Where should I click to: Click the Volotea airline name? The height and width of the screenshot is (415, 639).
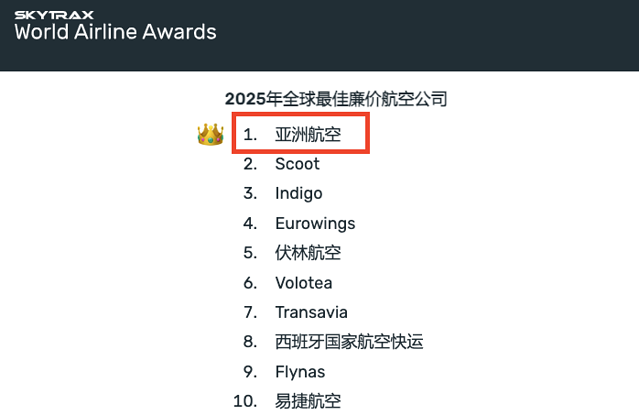coord(304,283)
